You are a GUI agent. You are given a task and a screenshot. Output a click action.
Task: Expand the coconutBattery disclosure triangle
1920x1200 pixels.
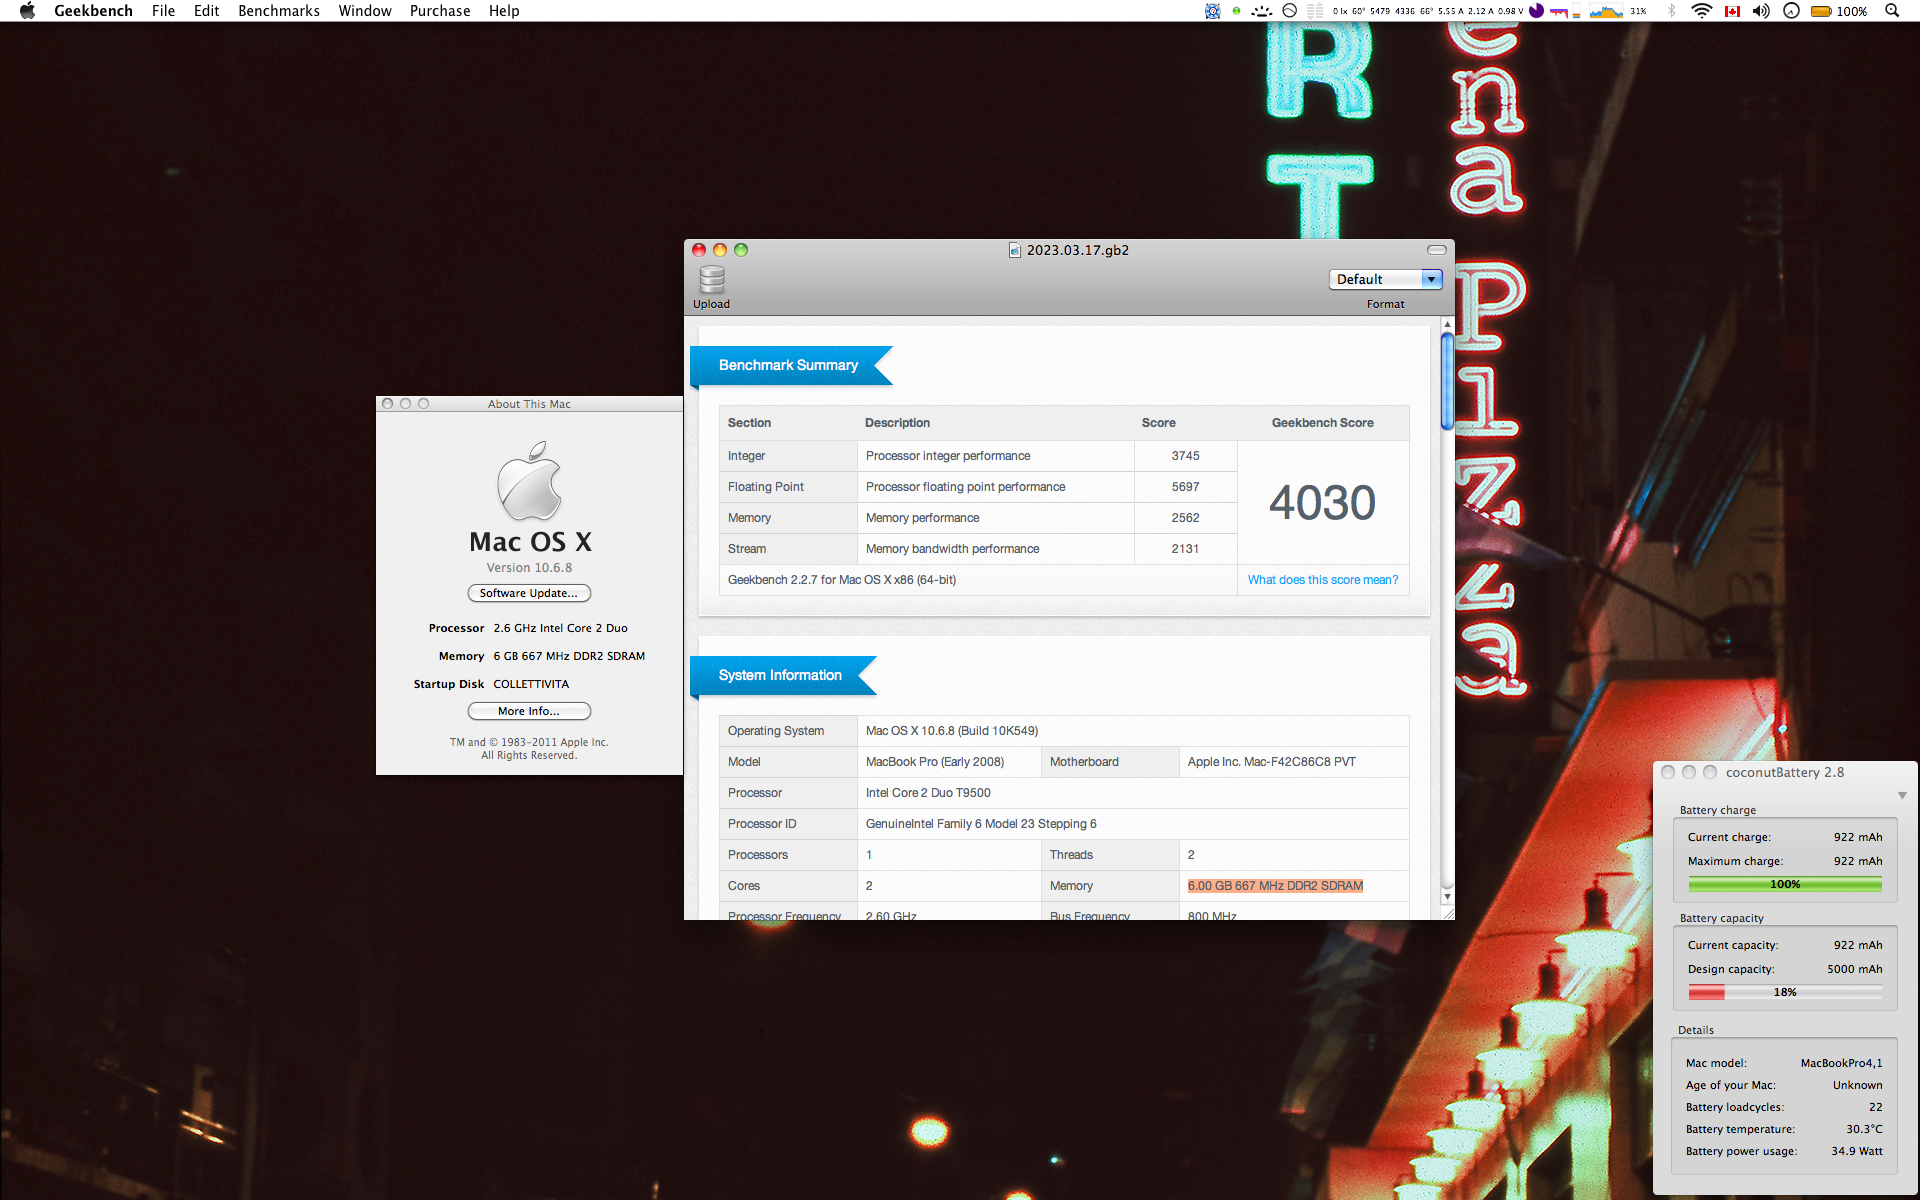[x=1902, y=796]
